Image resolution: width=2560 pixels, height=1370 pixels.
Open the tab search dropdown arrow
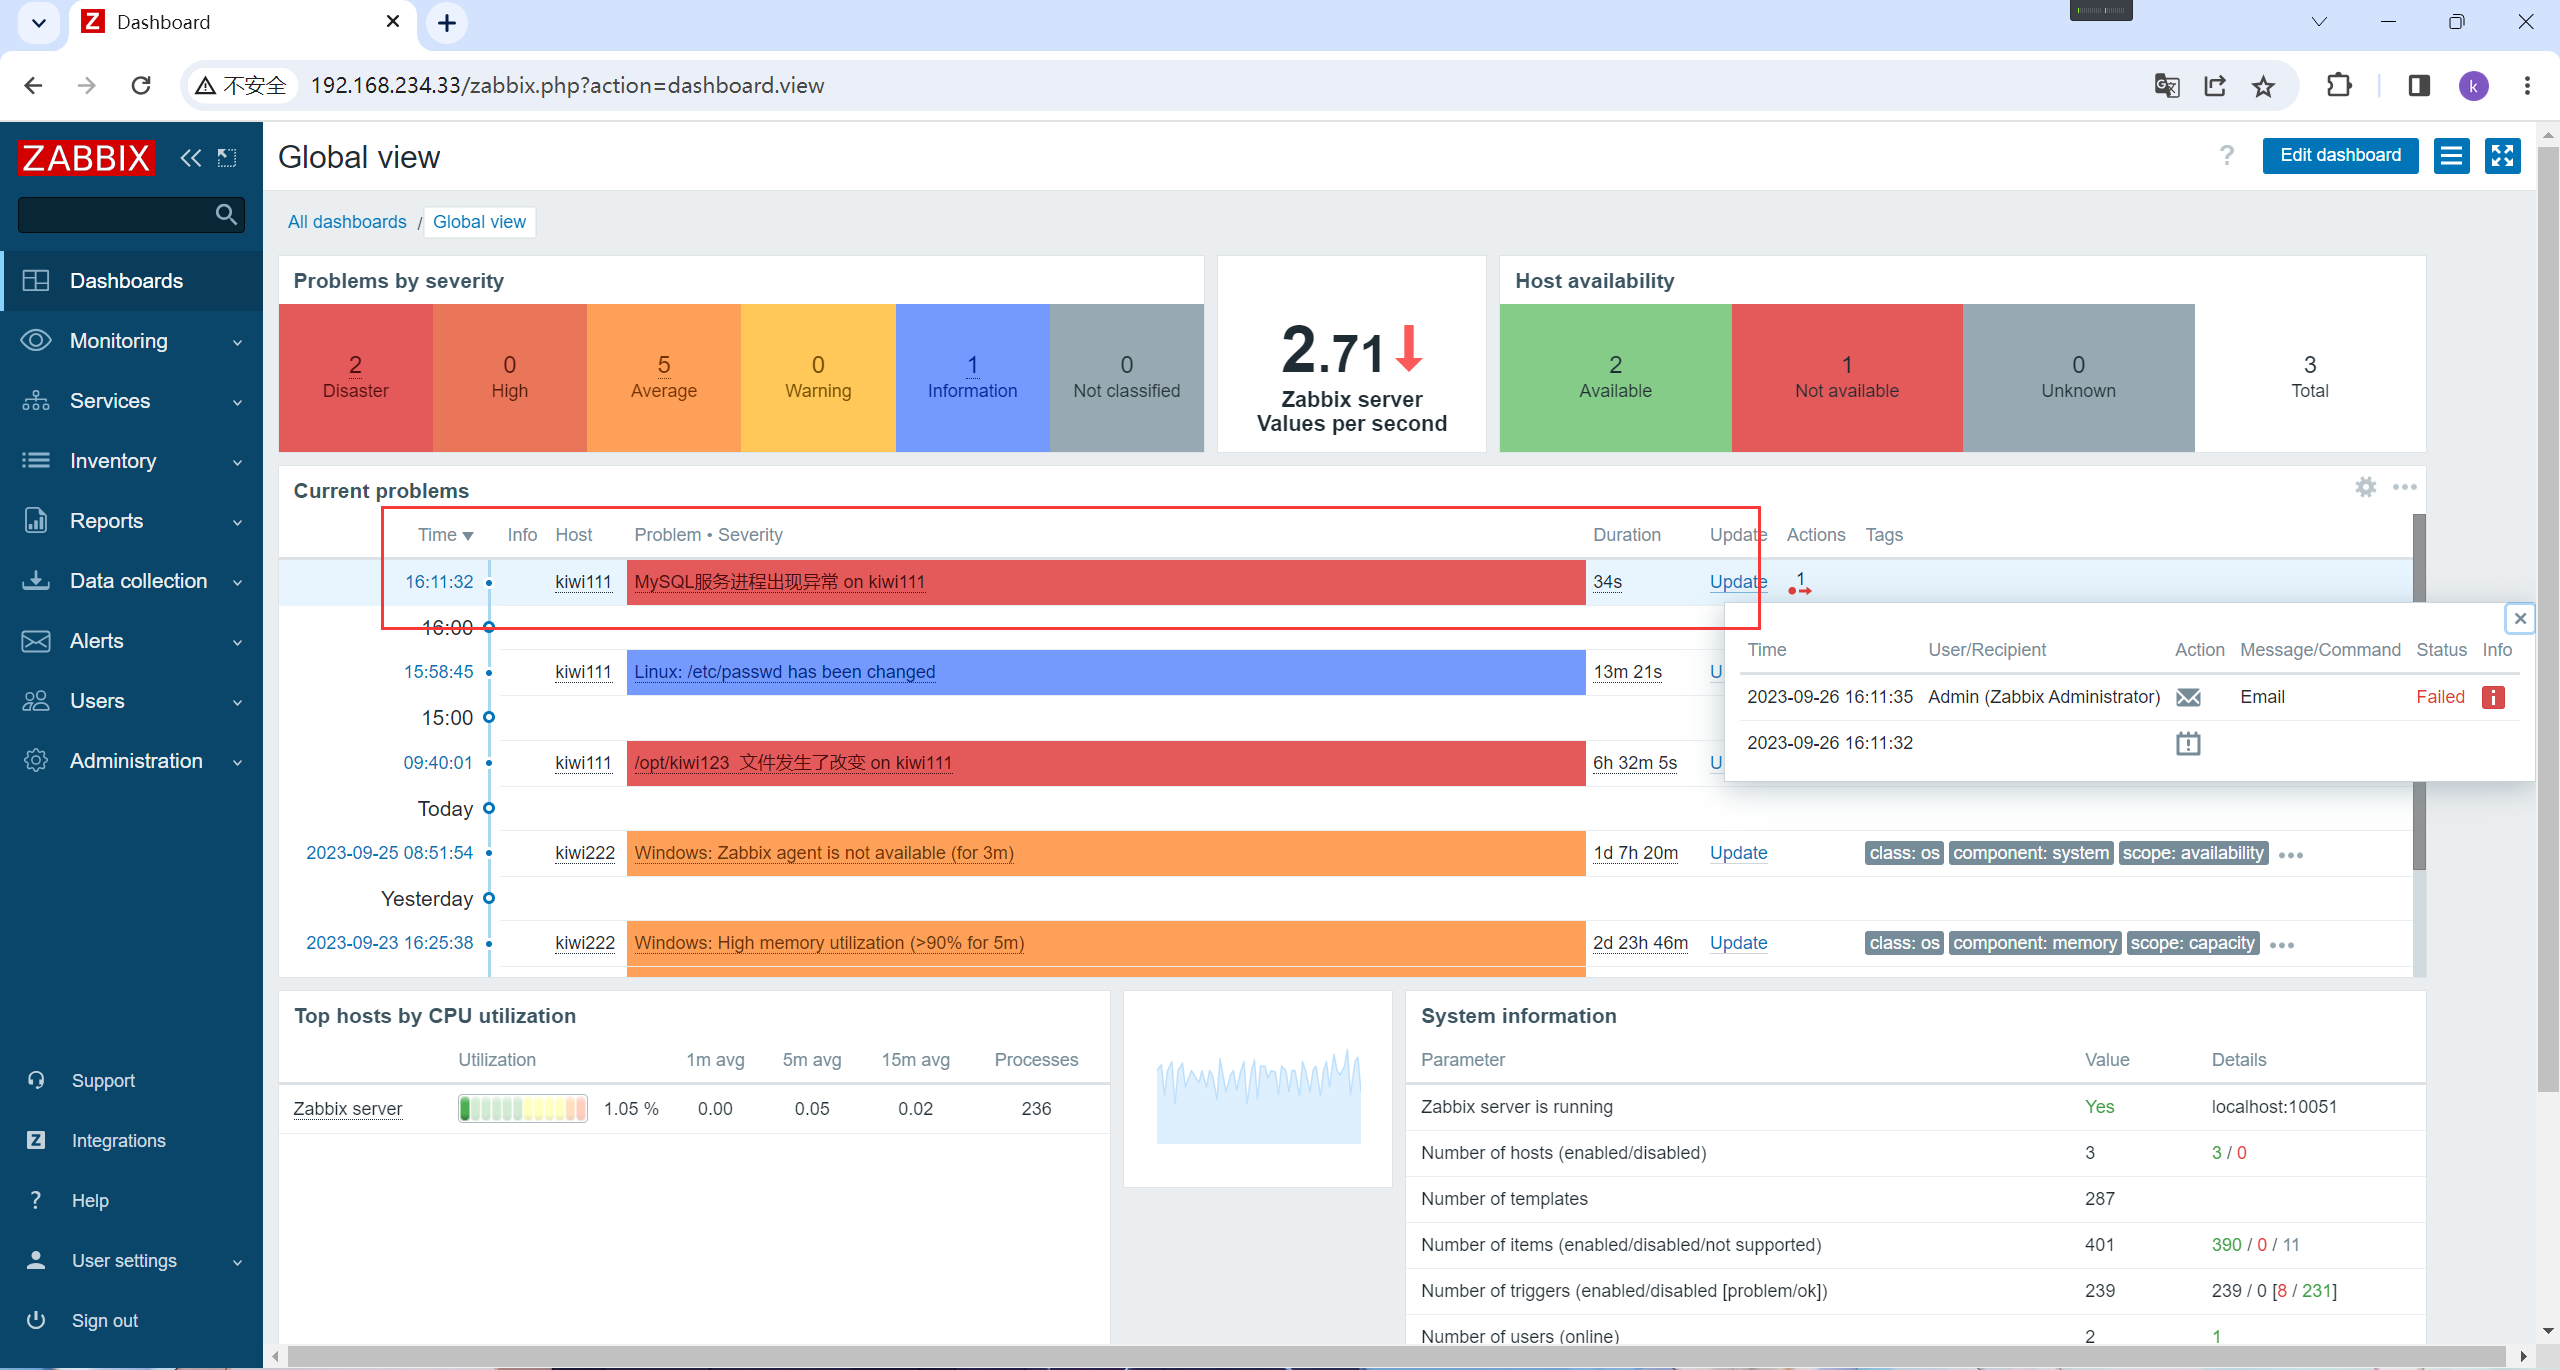tap(38, 22)
